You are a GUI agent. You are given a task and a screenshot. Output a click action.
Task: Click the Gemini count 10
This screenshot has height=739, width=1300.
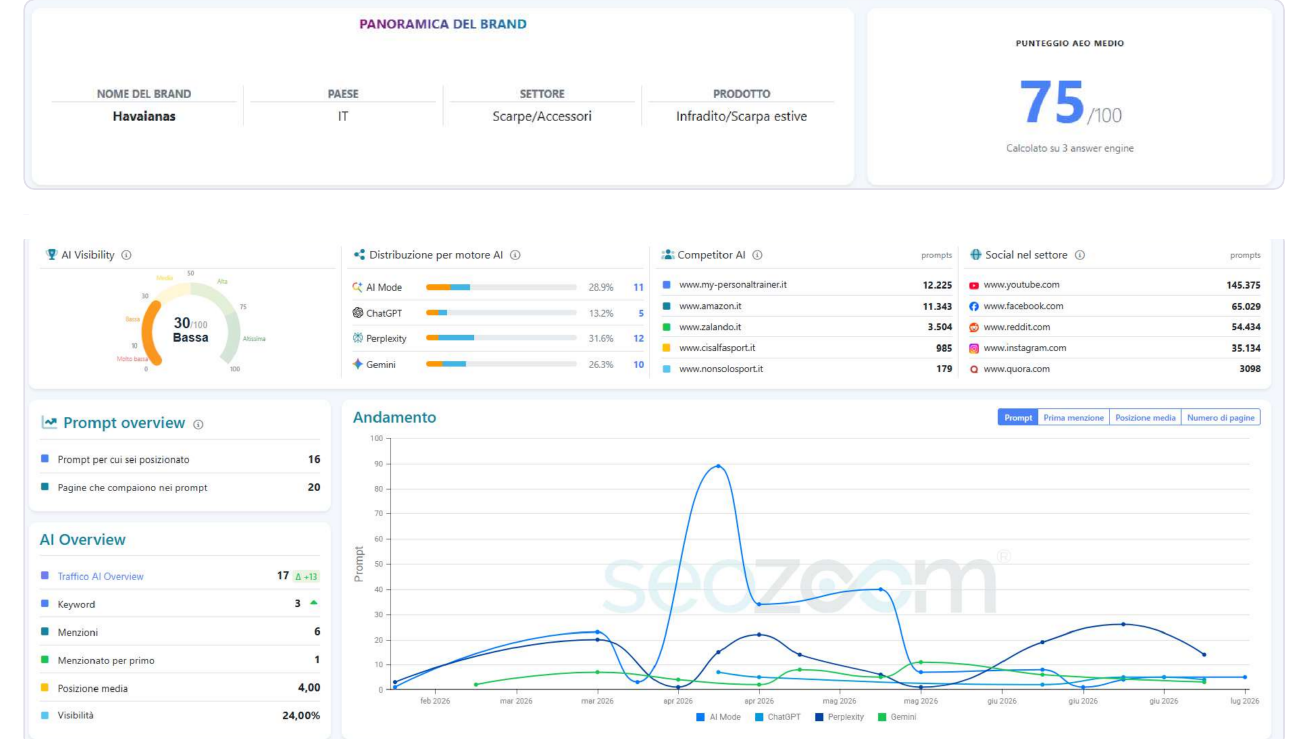point(638,364)
